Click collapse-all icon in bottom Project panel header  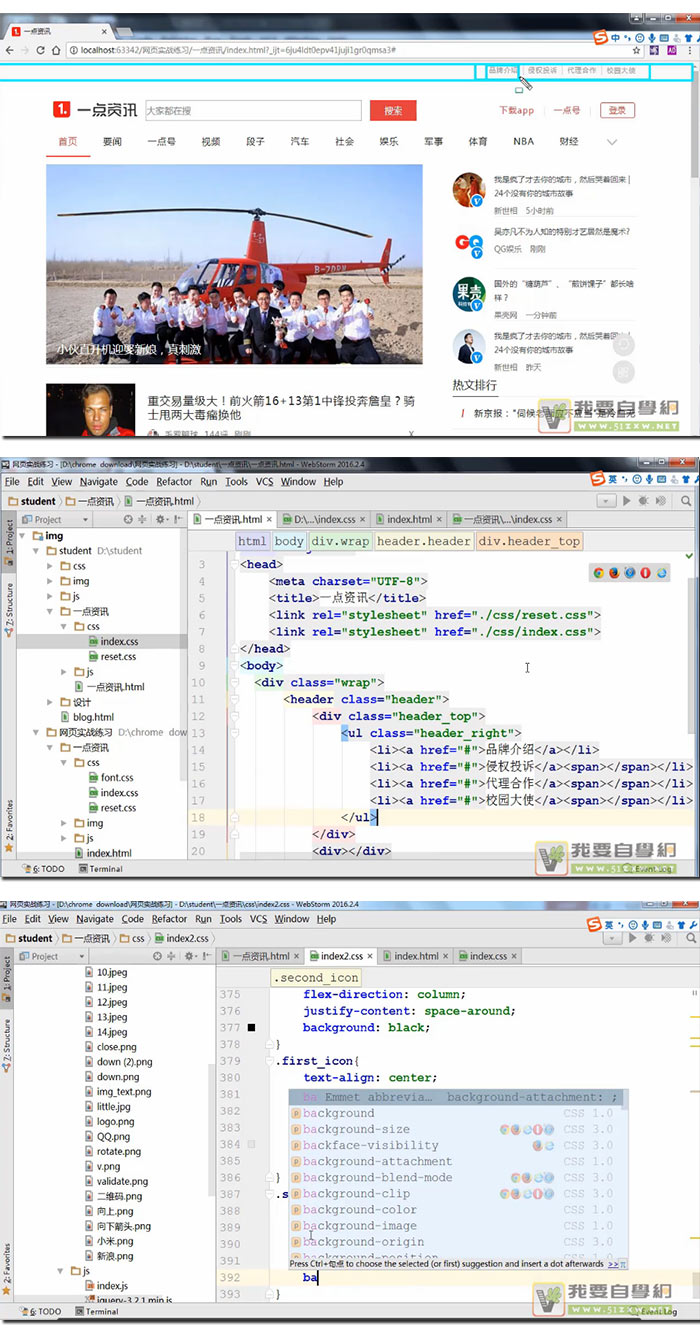[172, 956]
